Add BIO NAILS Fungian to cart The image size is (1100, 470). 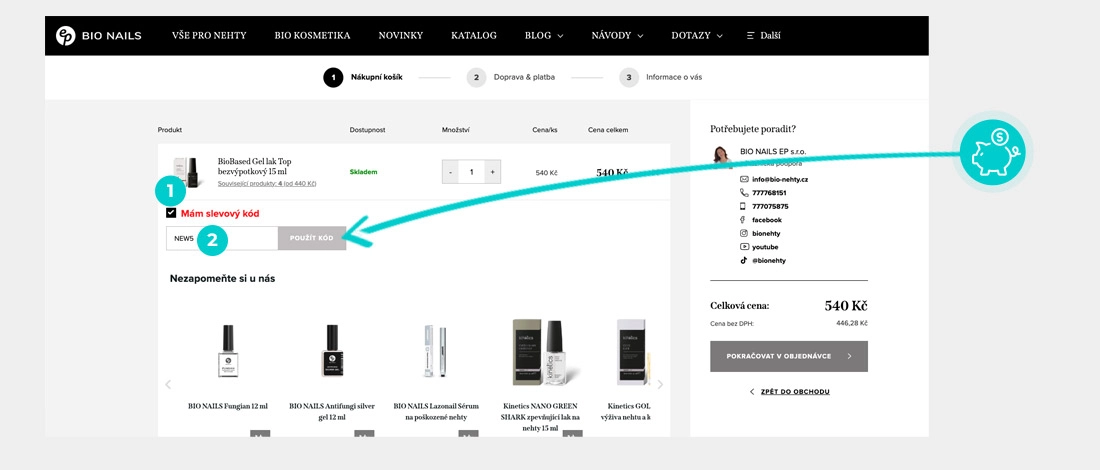point(260,434)
